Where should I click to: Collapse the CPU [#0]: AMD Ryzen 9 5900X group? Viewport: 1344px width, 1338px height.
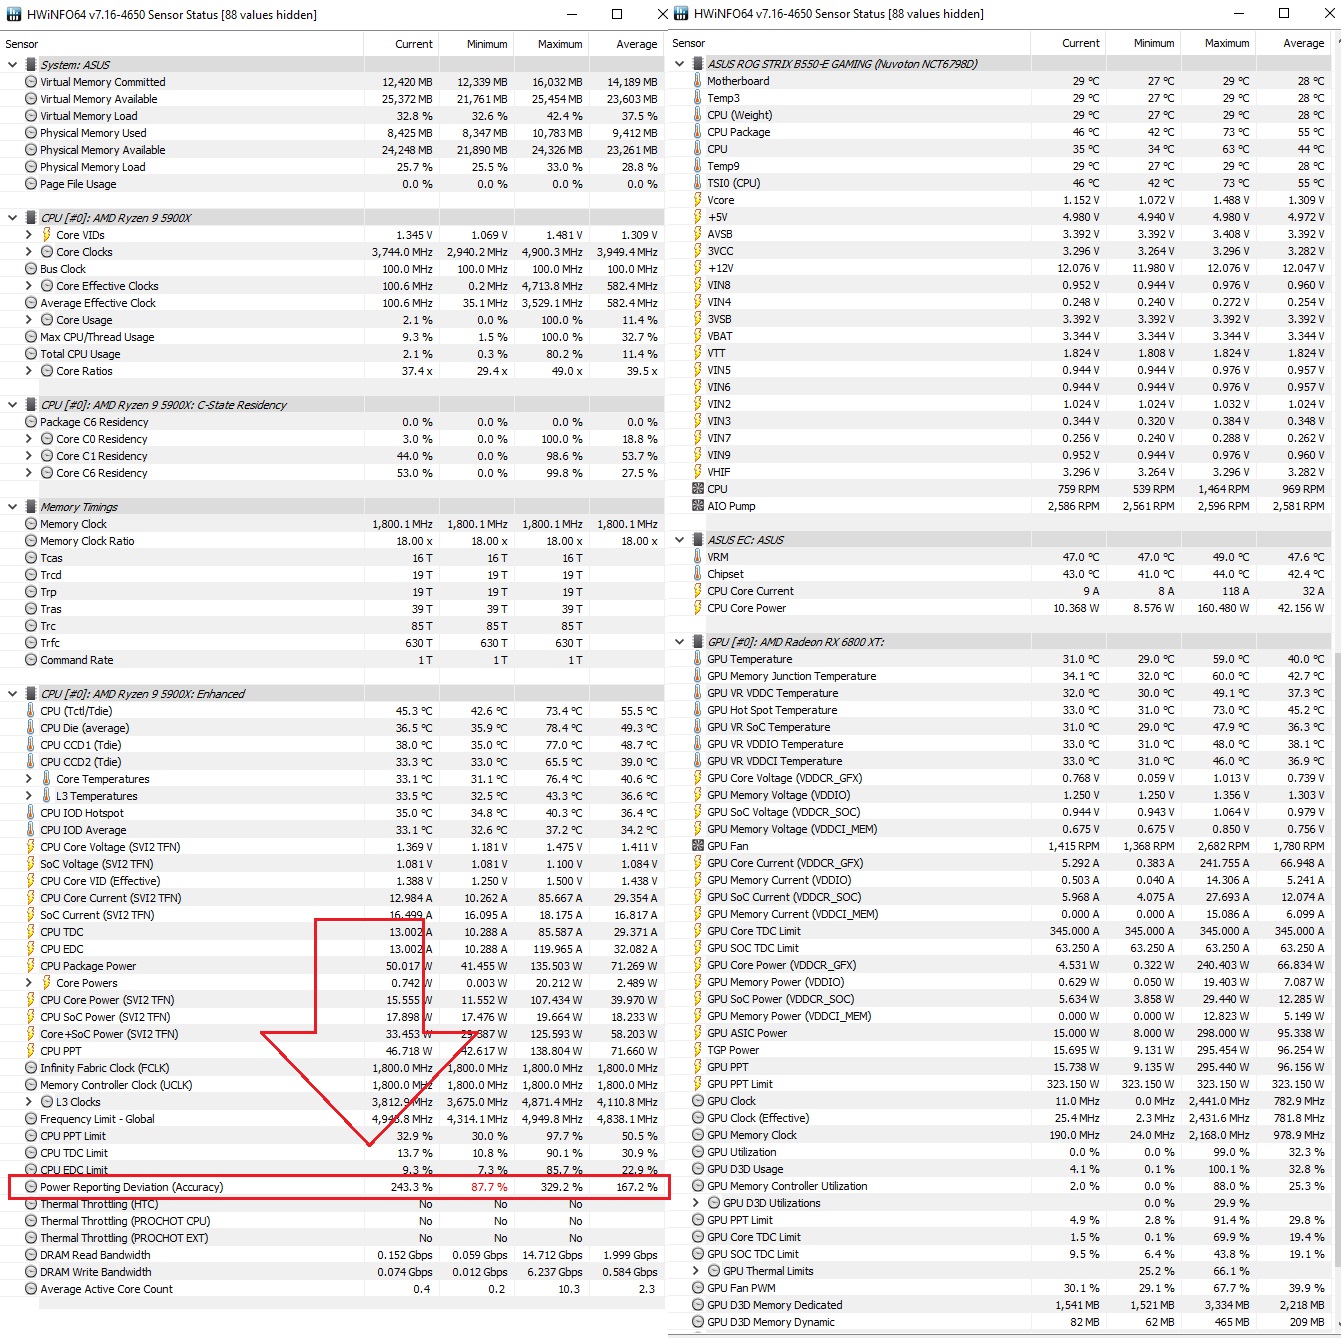[12, 218]
